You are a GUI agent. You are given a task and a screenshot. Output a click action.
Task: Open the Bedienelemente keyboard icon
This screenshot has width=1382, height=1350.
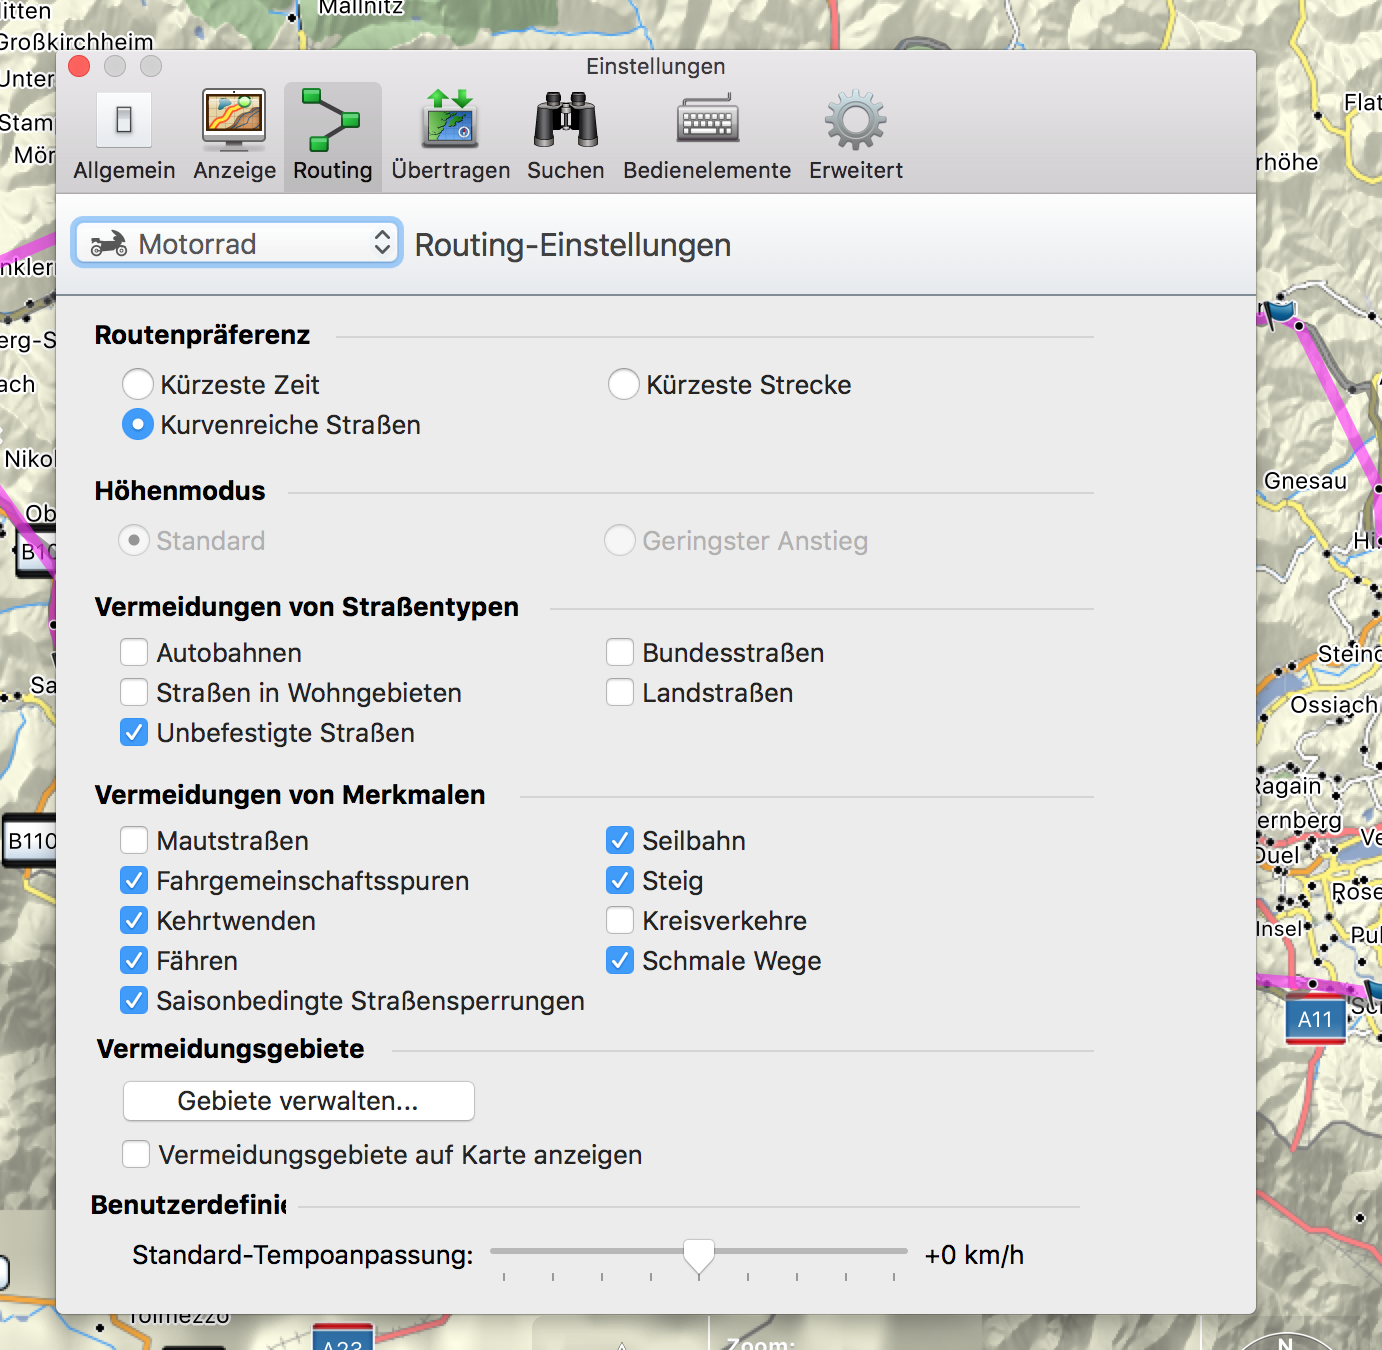tap(707, 122)
